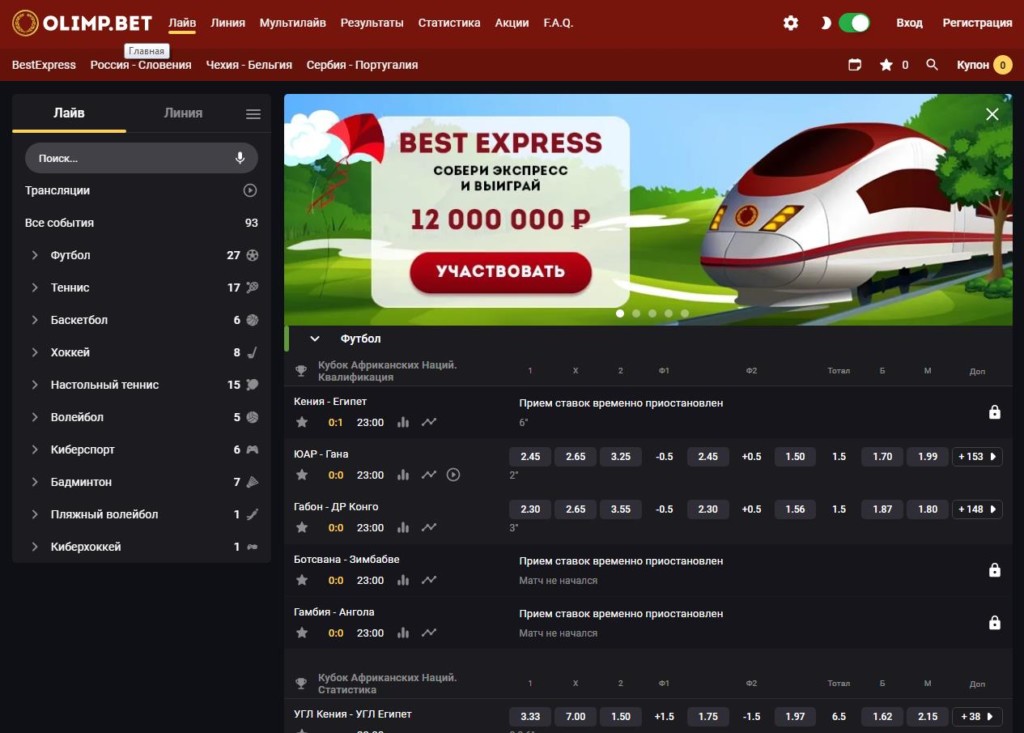Add Кения - Египет to favorites
Viewport: 1024px width, 733px height.
(302, 422)
